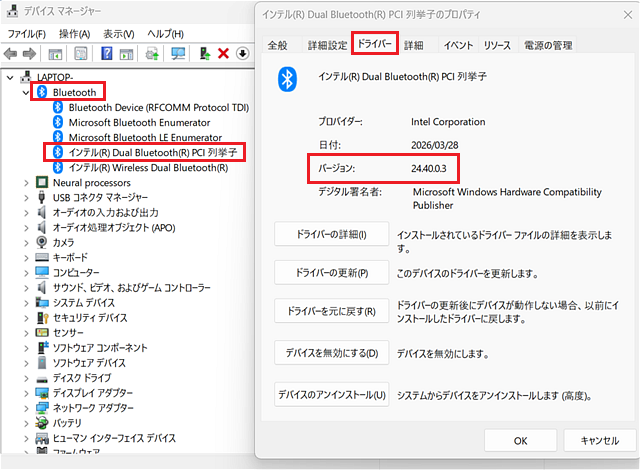The height and width of the screenshot is (470, 640).
Task: Expand the ソフトウェア コンポーネント node
Action: click(x=26, y=348)
